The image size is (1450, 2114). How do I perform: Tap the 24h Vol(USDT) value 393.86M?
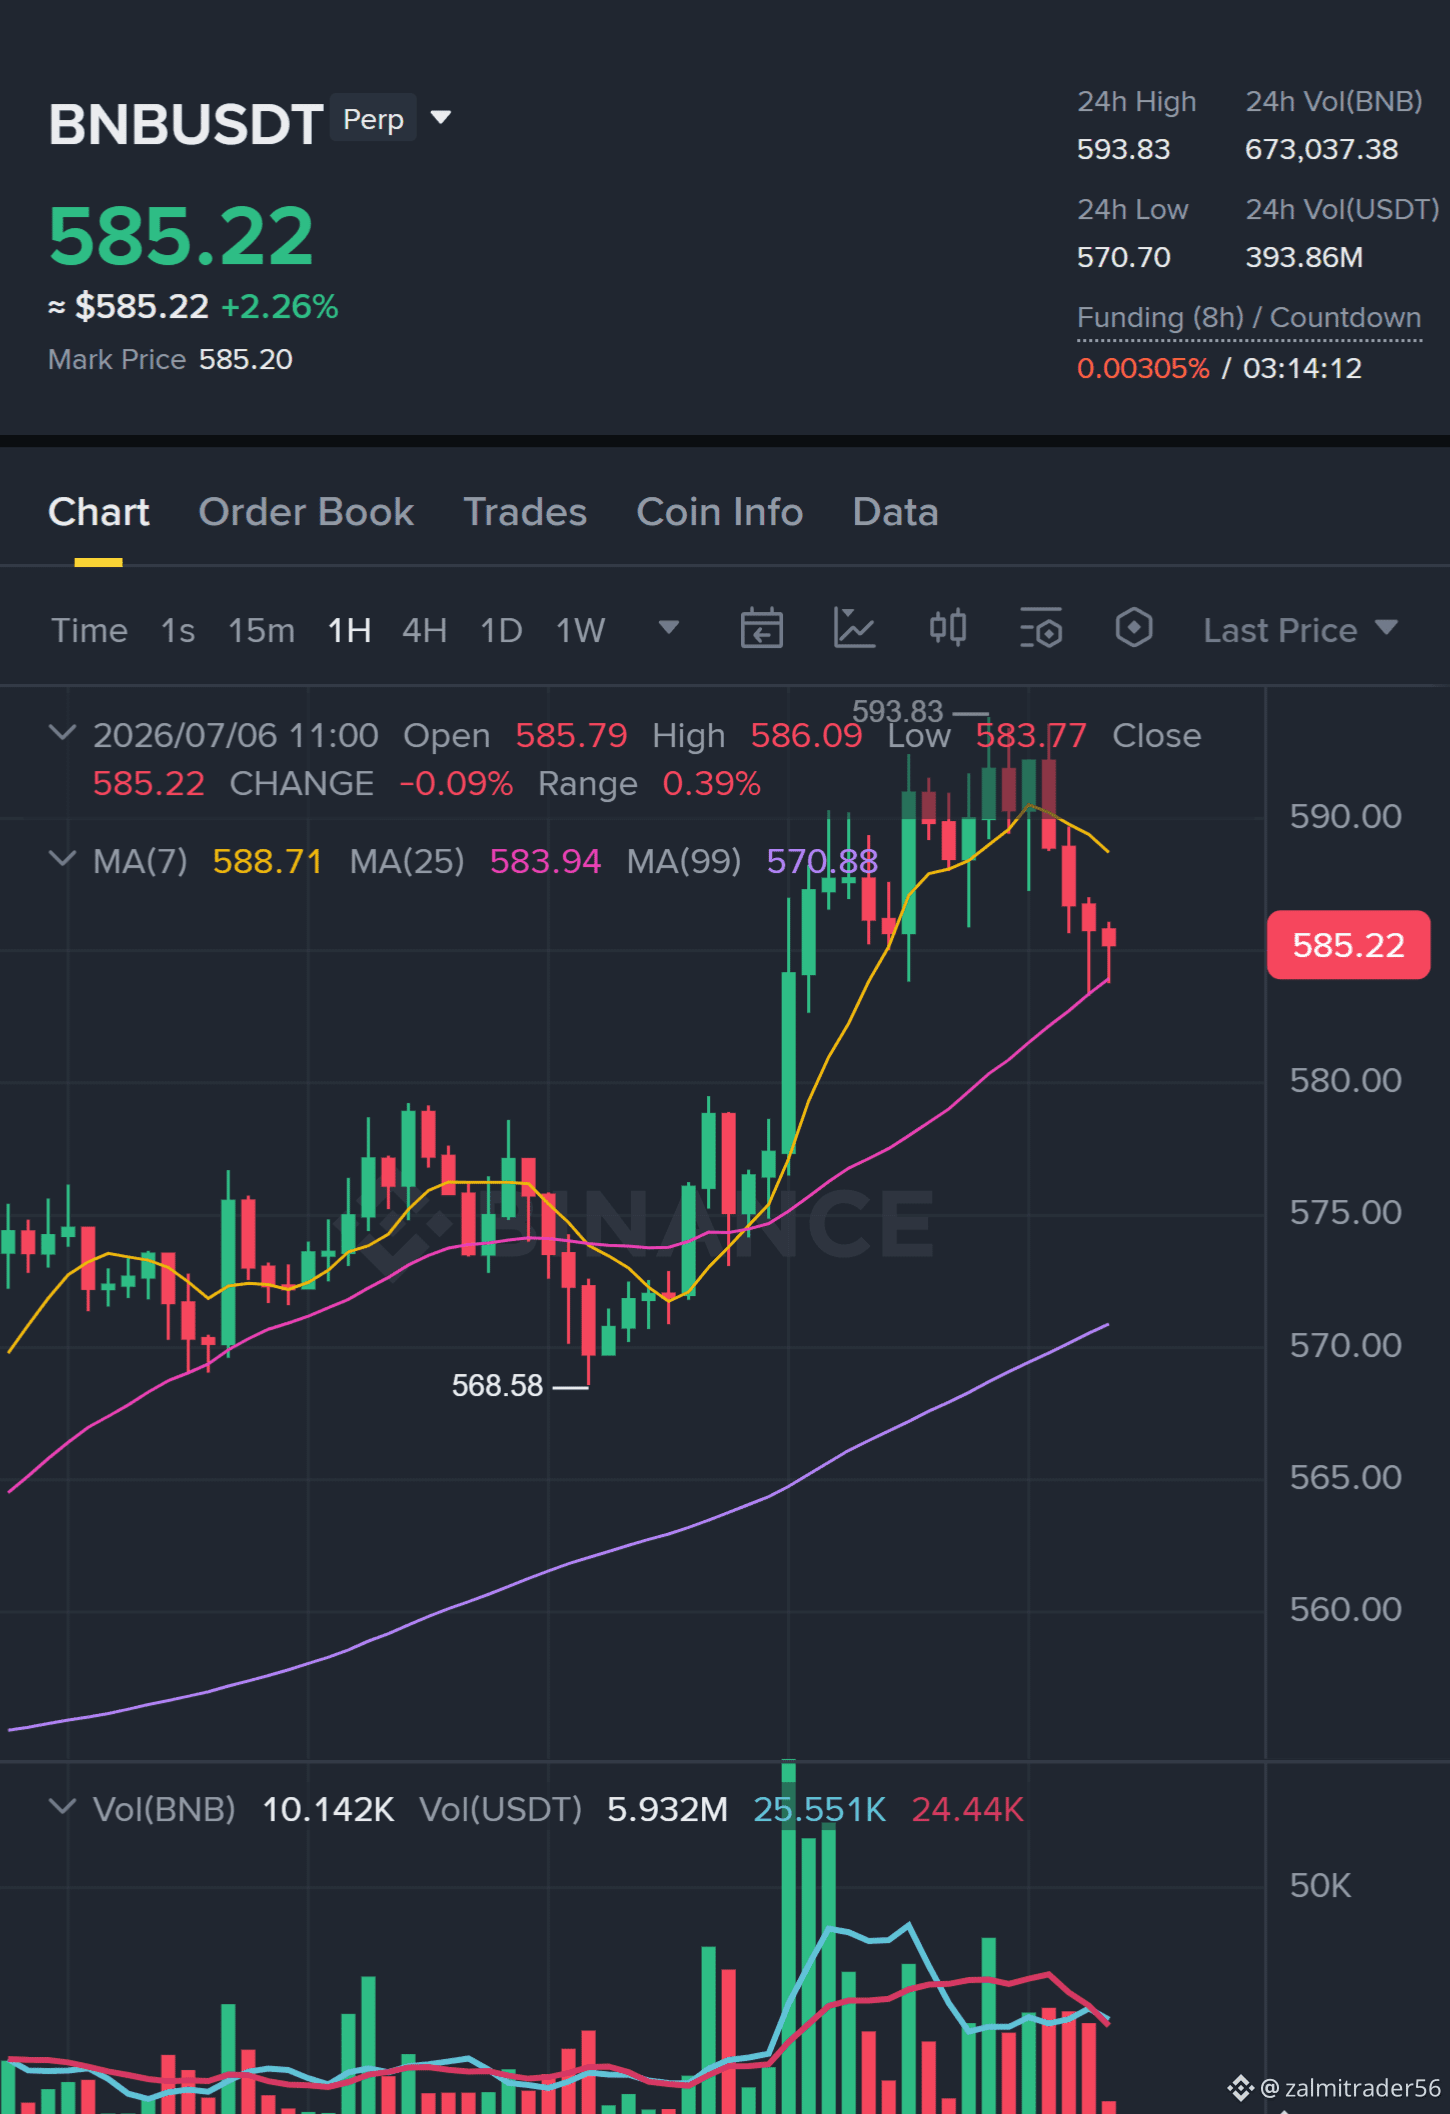[x=1304, y=257]
